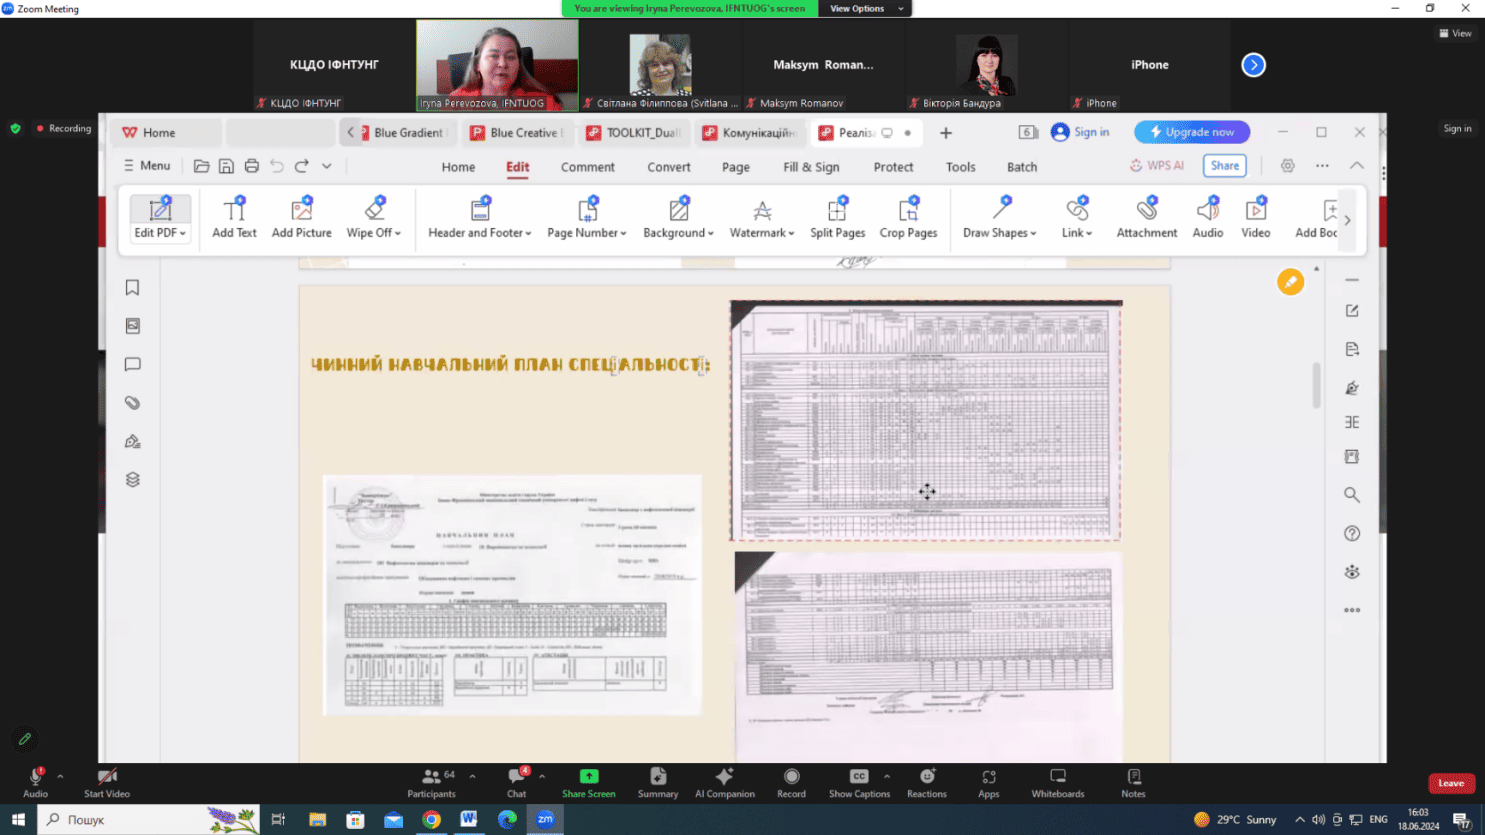Screen dimensions: 1485x835
Task: Click the document vertical scrollbar thumb
Action: pos(1316,385)
